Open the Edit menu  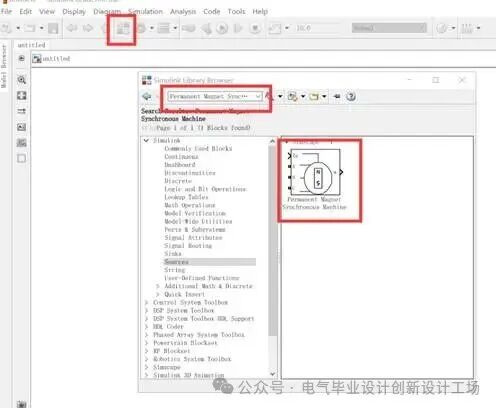(26, 12)
